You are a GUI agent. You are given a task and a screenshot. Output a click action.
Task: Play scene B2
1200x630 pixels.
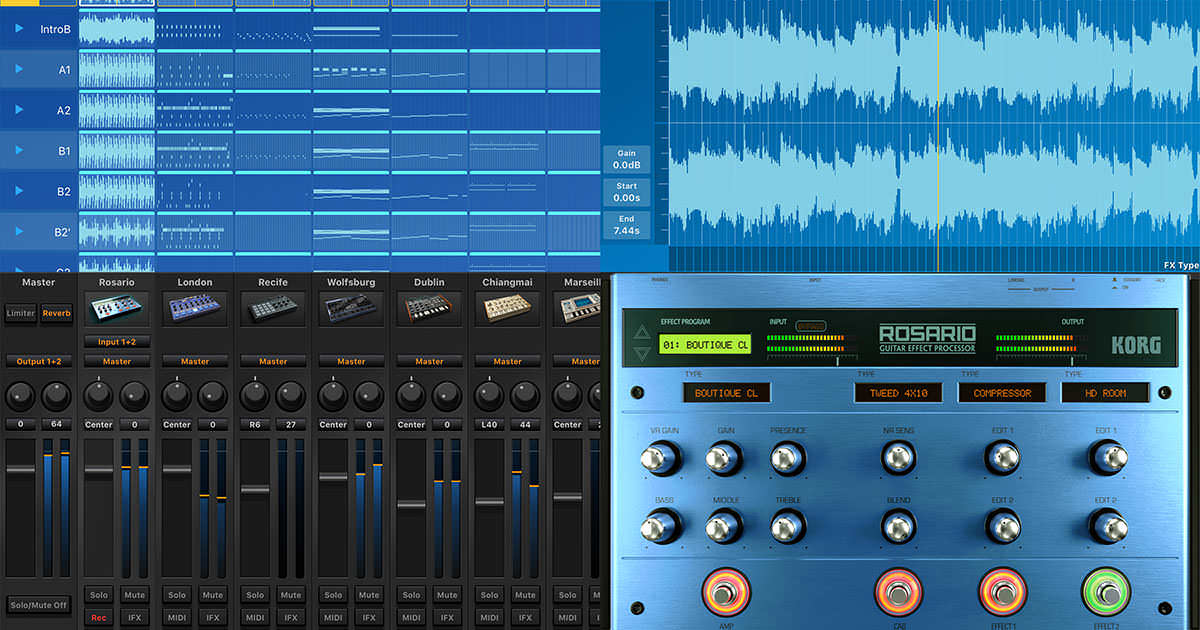point(19,190)
